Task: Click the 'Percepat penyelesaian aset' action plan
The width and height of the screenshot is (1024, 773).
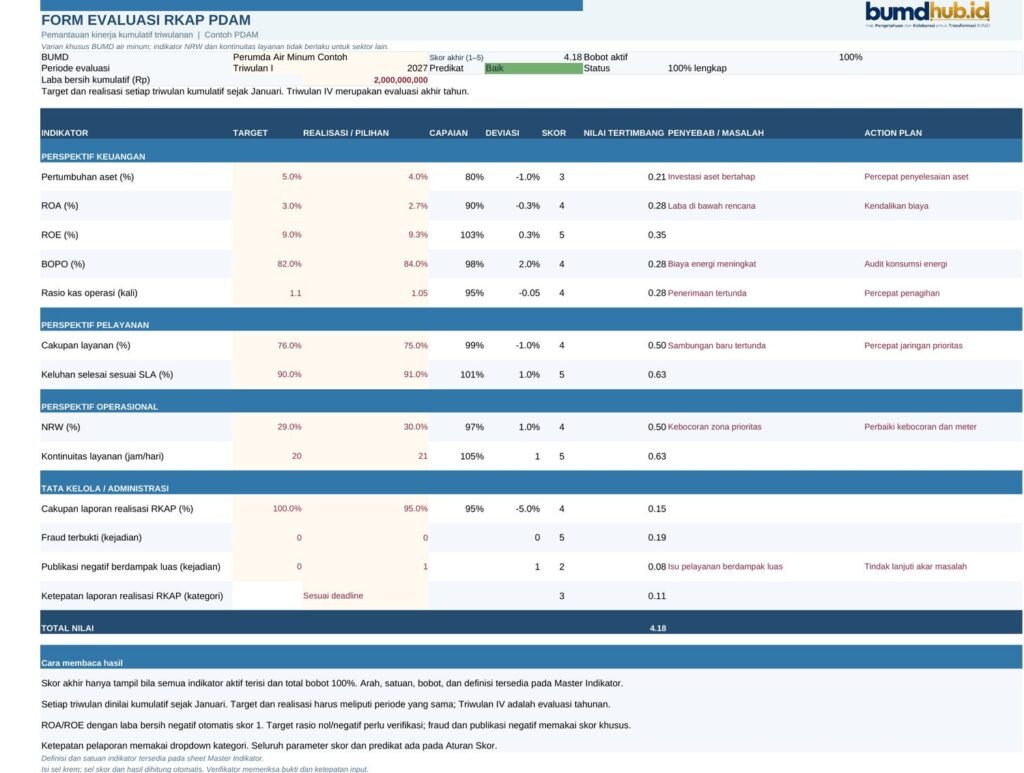Action: coord(916,176)
